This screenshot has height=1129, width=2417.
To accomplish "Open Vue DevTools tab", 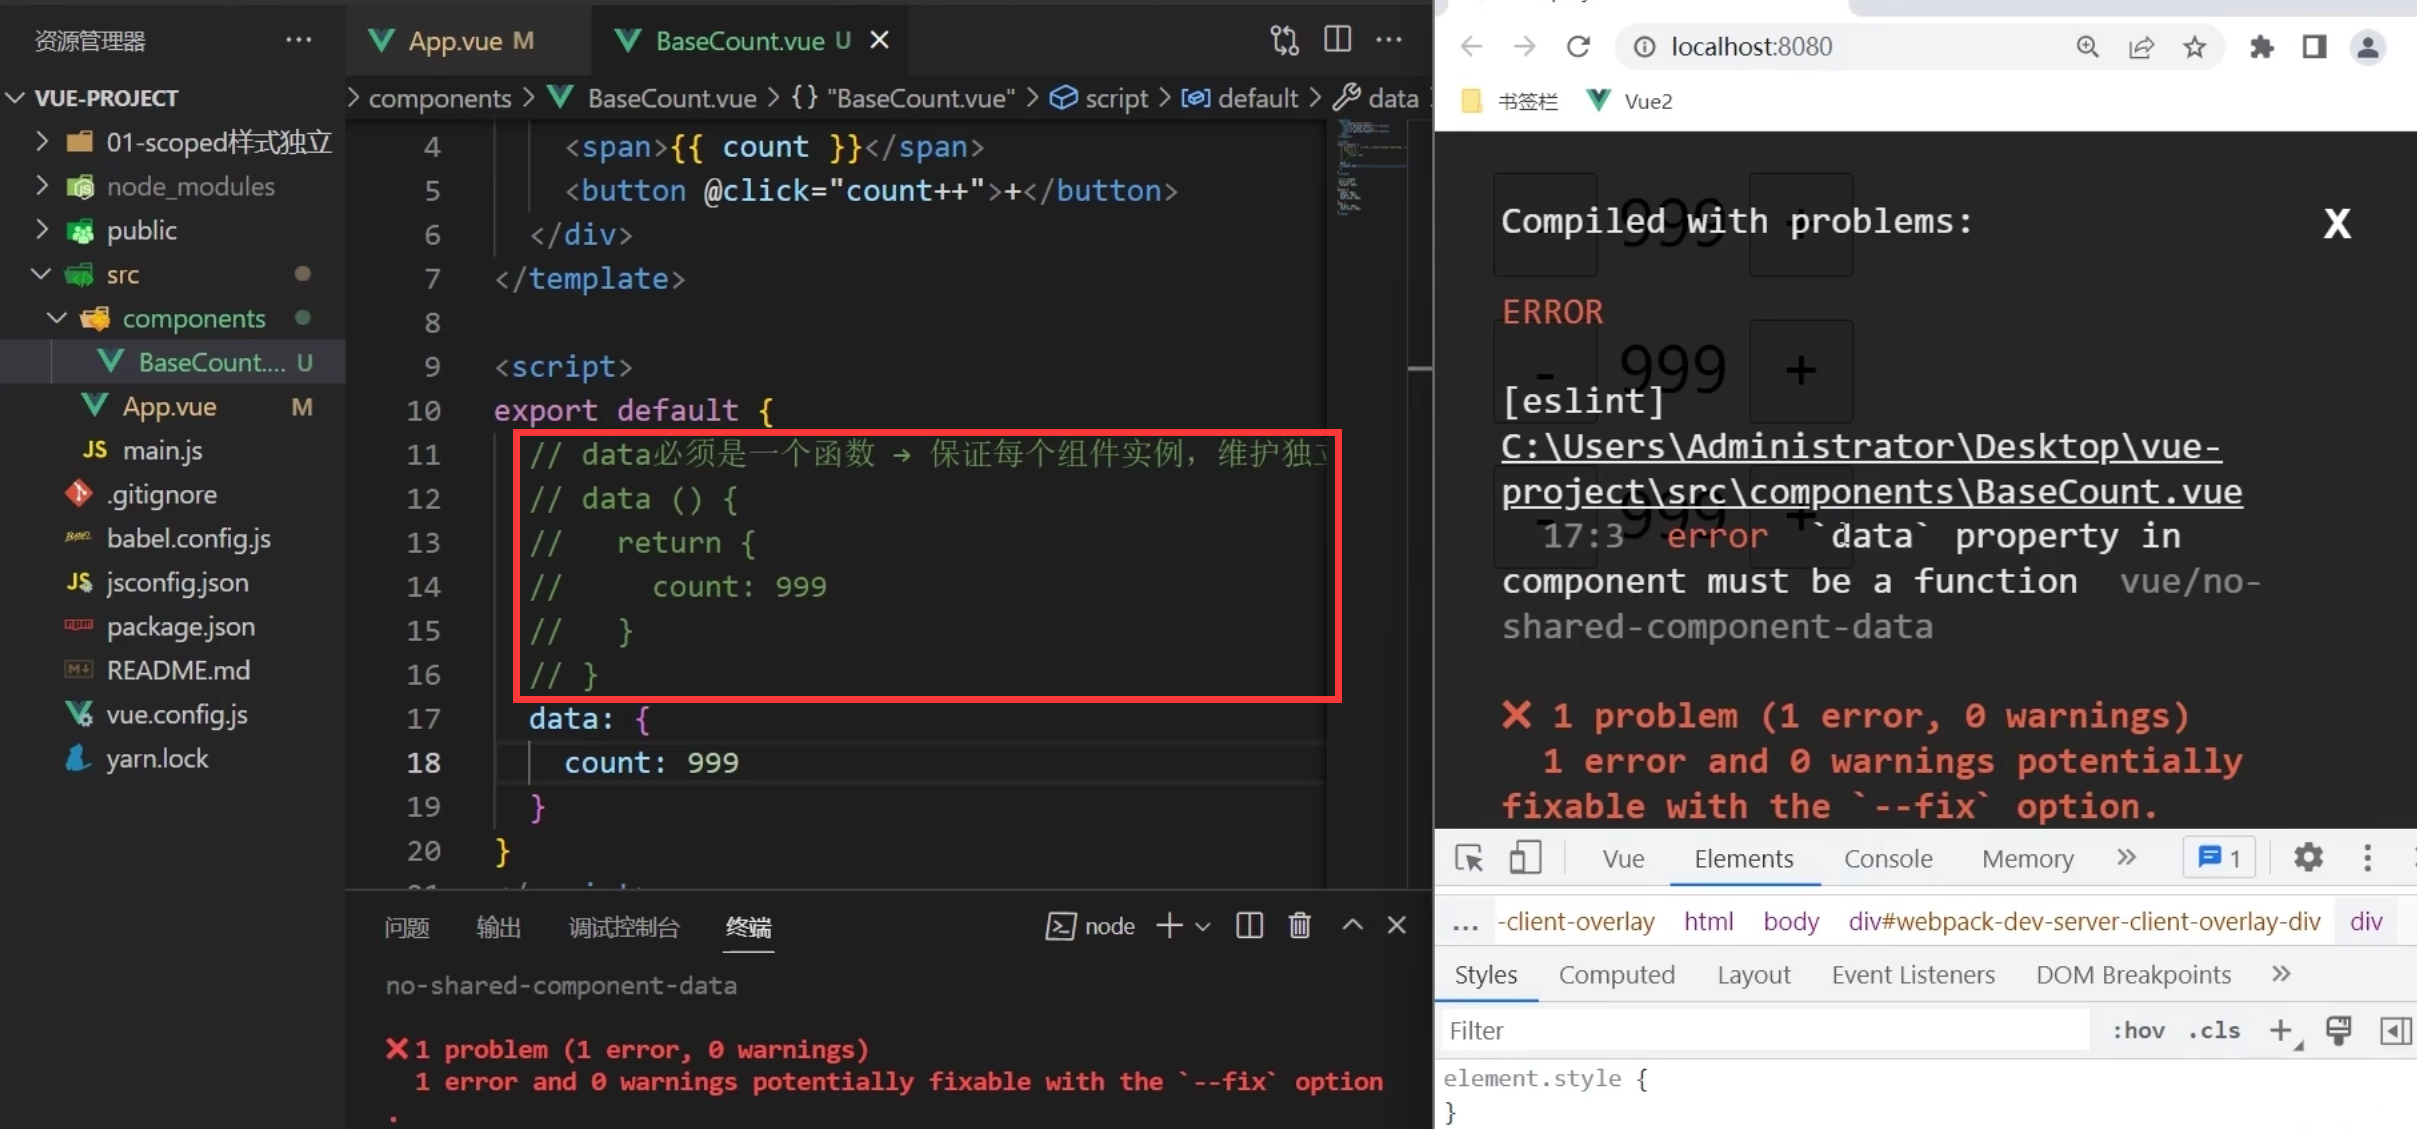I will (x=1623, y=859).
